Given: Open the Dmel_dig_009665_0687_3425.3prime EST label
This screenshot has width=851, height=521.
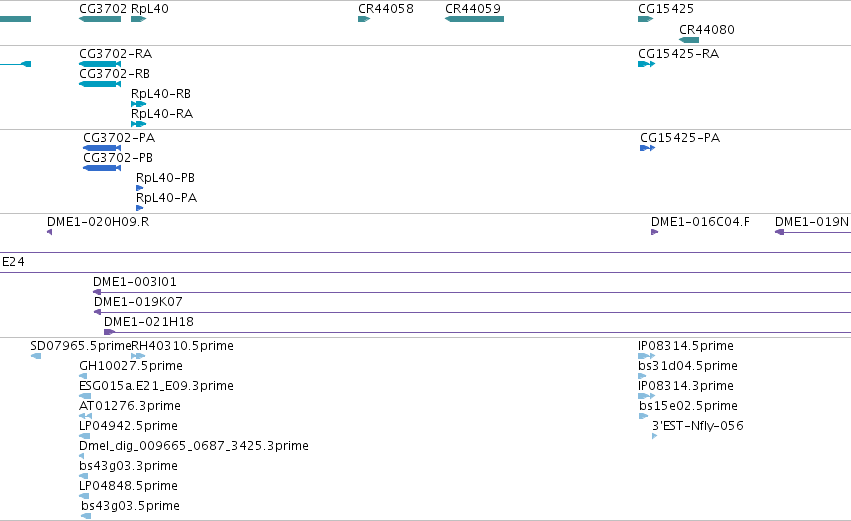Looking at the screenshot, I should tap(194, 446).
